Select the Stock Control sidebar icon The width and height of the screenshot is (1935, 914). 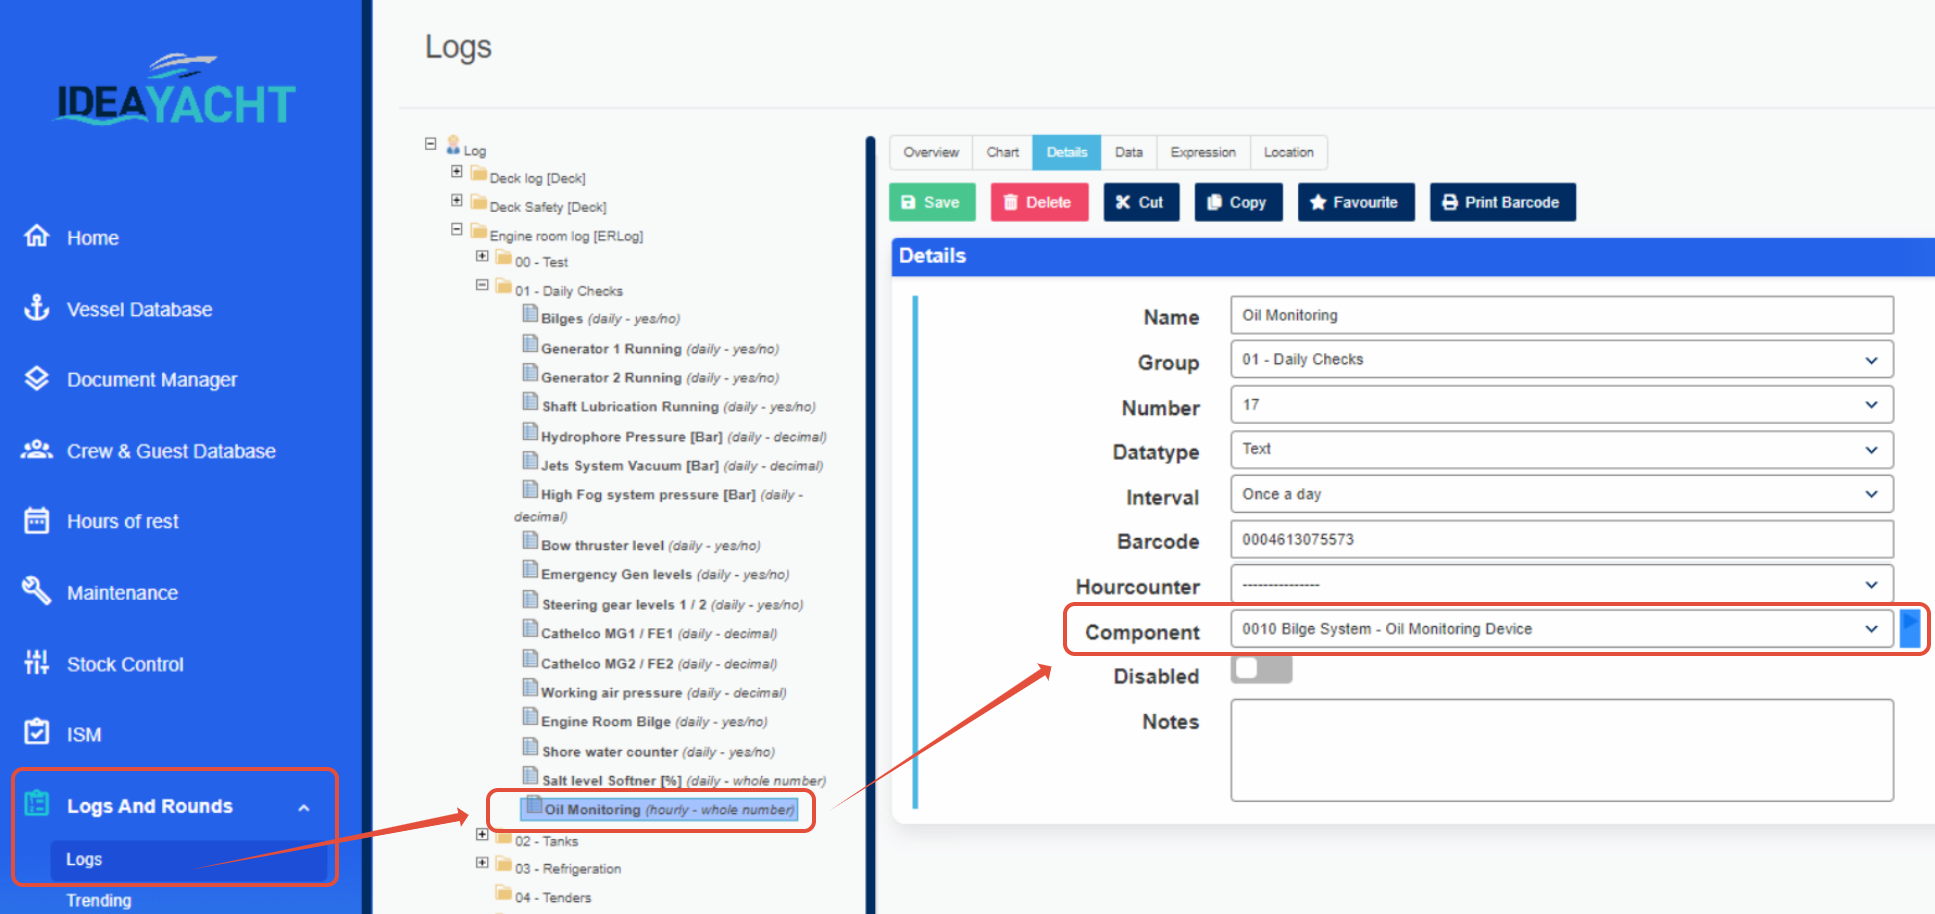point(36,663)
